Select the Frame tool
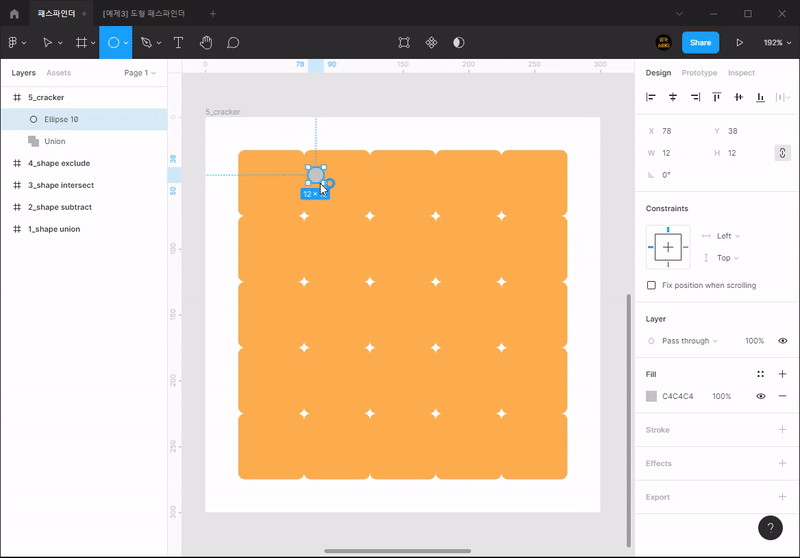 click(x=81, y=43)
